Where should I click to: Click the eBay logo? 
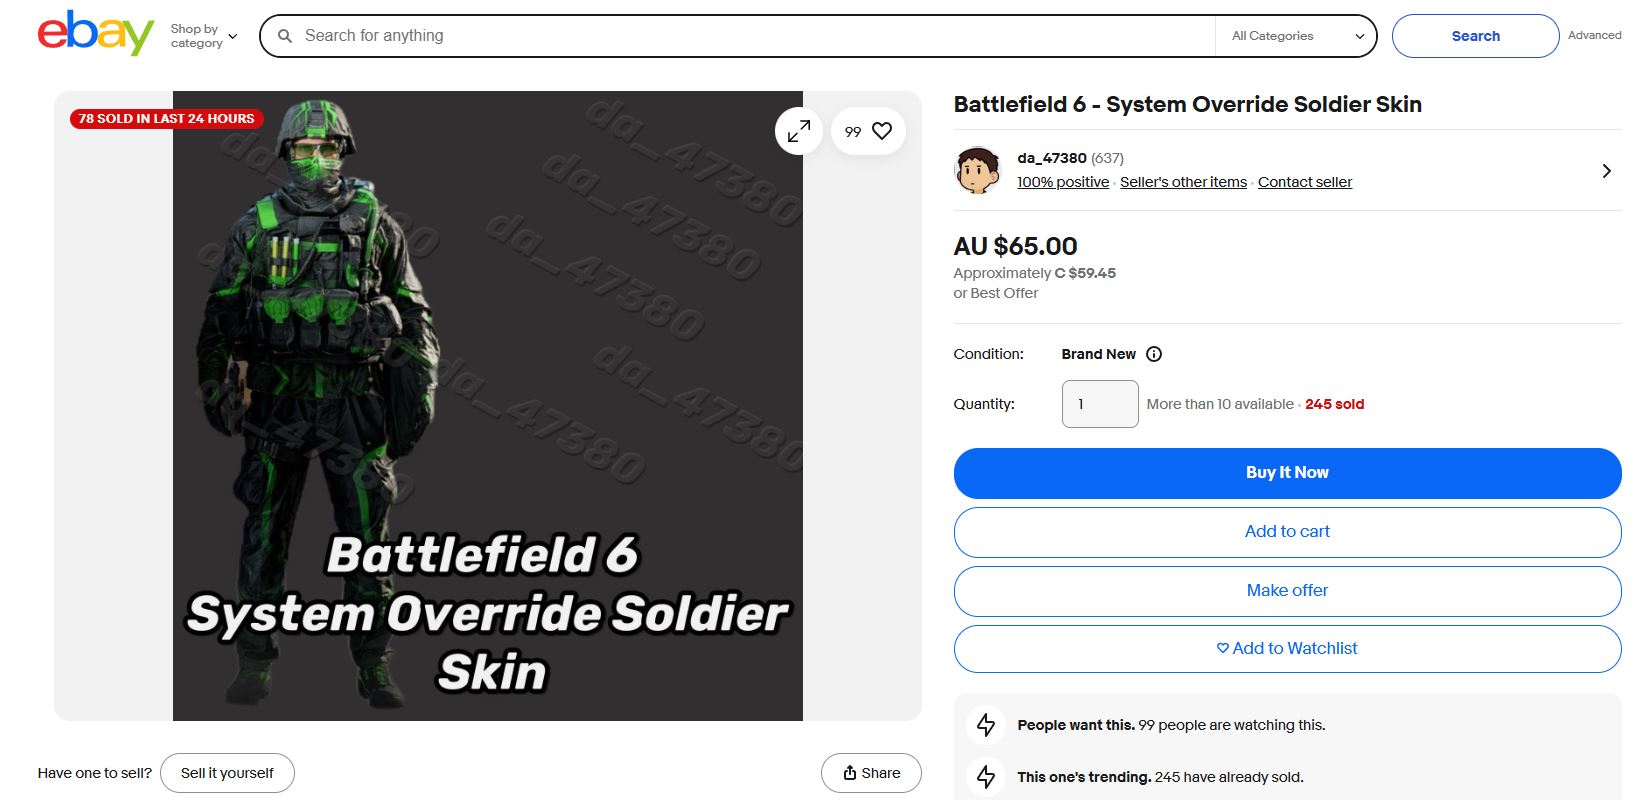click(x=96, y=34)
